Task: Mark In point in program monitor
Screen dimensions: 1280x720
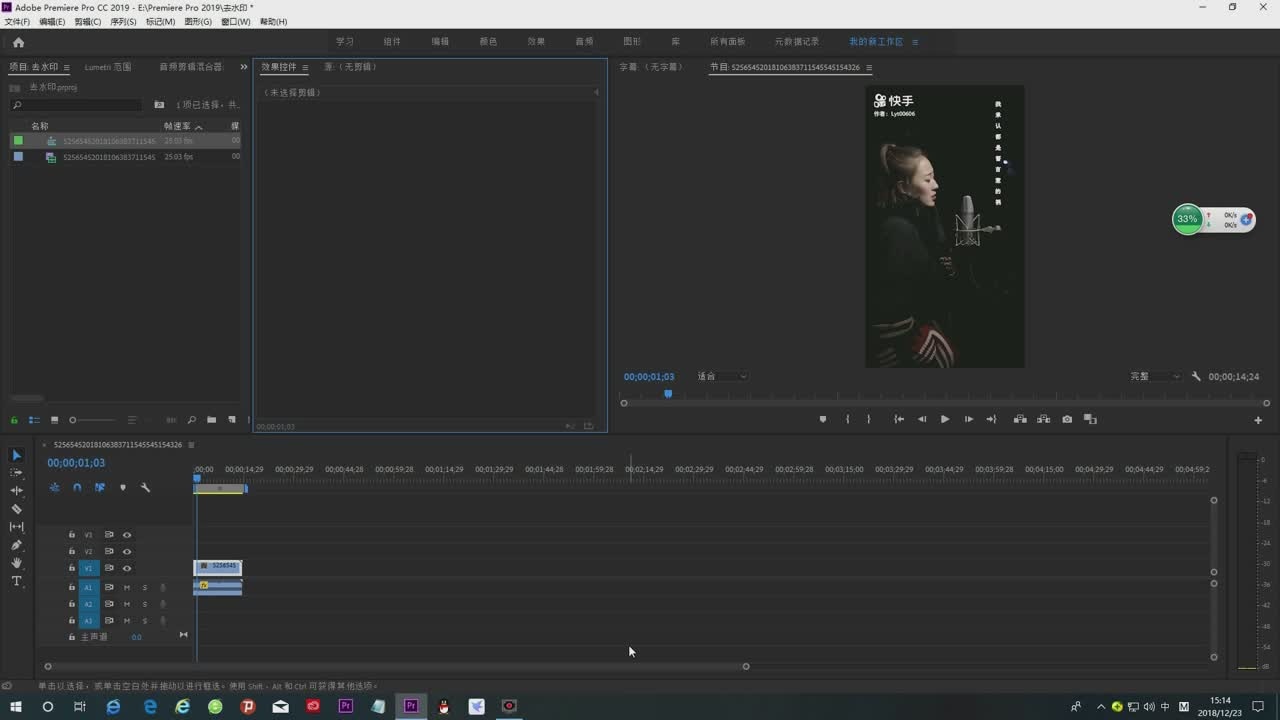Action: coord(847,419)
